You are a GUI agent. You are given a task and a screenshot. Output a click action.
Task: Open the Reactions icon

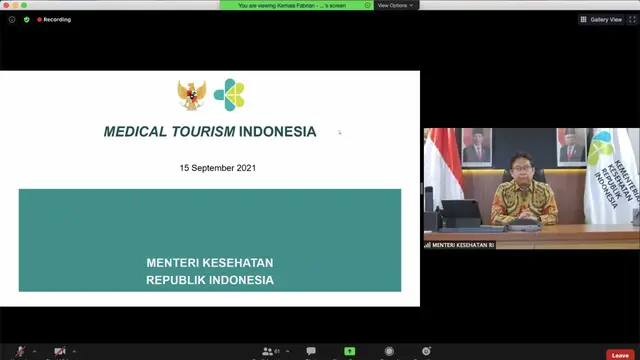pos(426,351)
